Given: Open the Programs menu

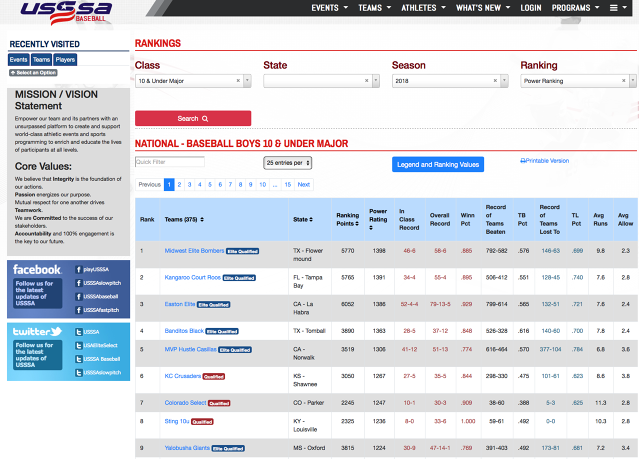Looking at the screenshot, I should click(x=575, y=8).
